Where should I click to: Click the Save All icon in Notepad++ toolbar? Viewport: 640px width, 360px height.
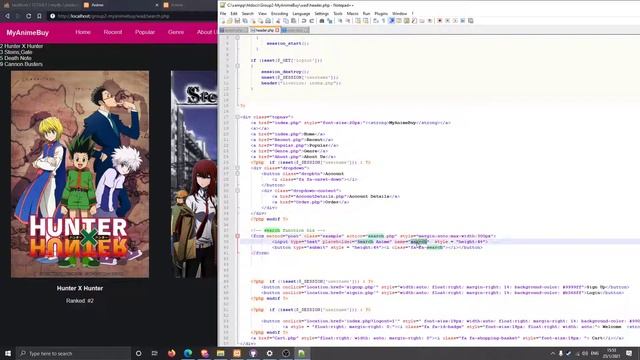245,21
